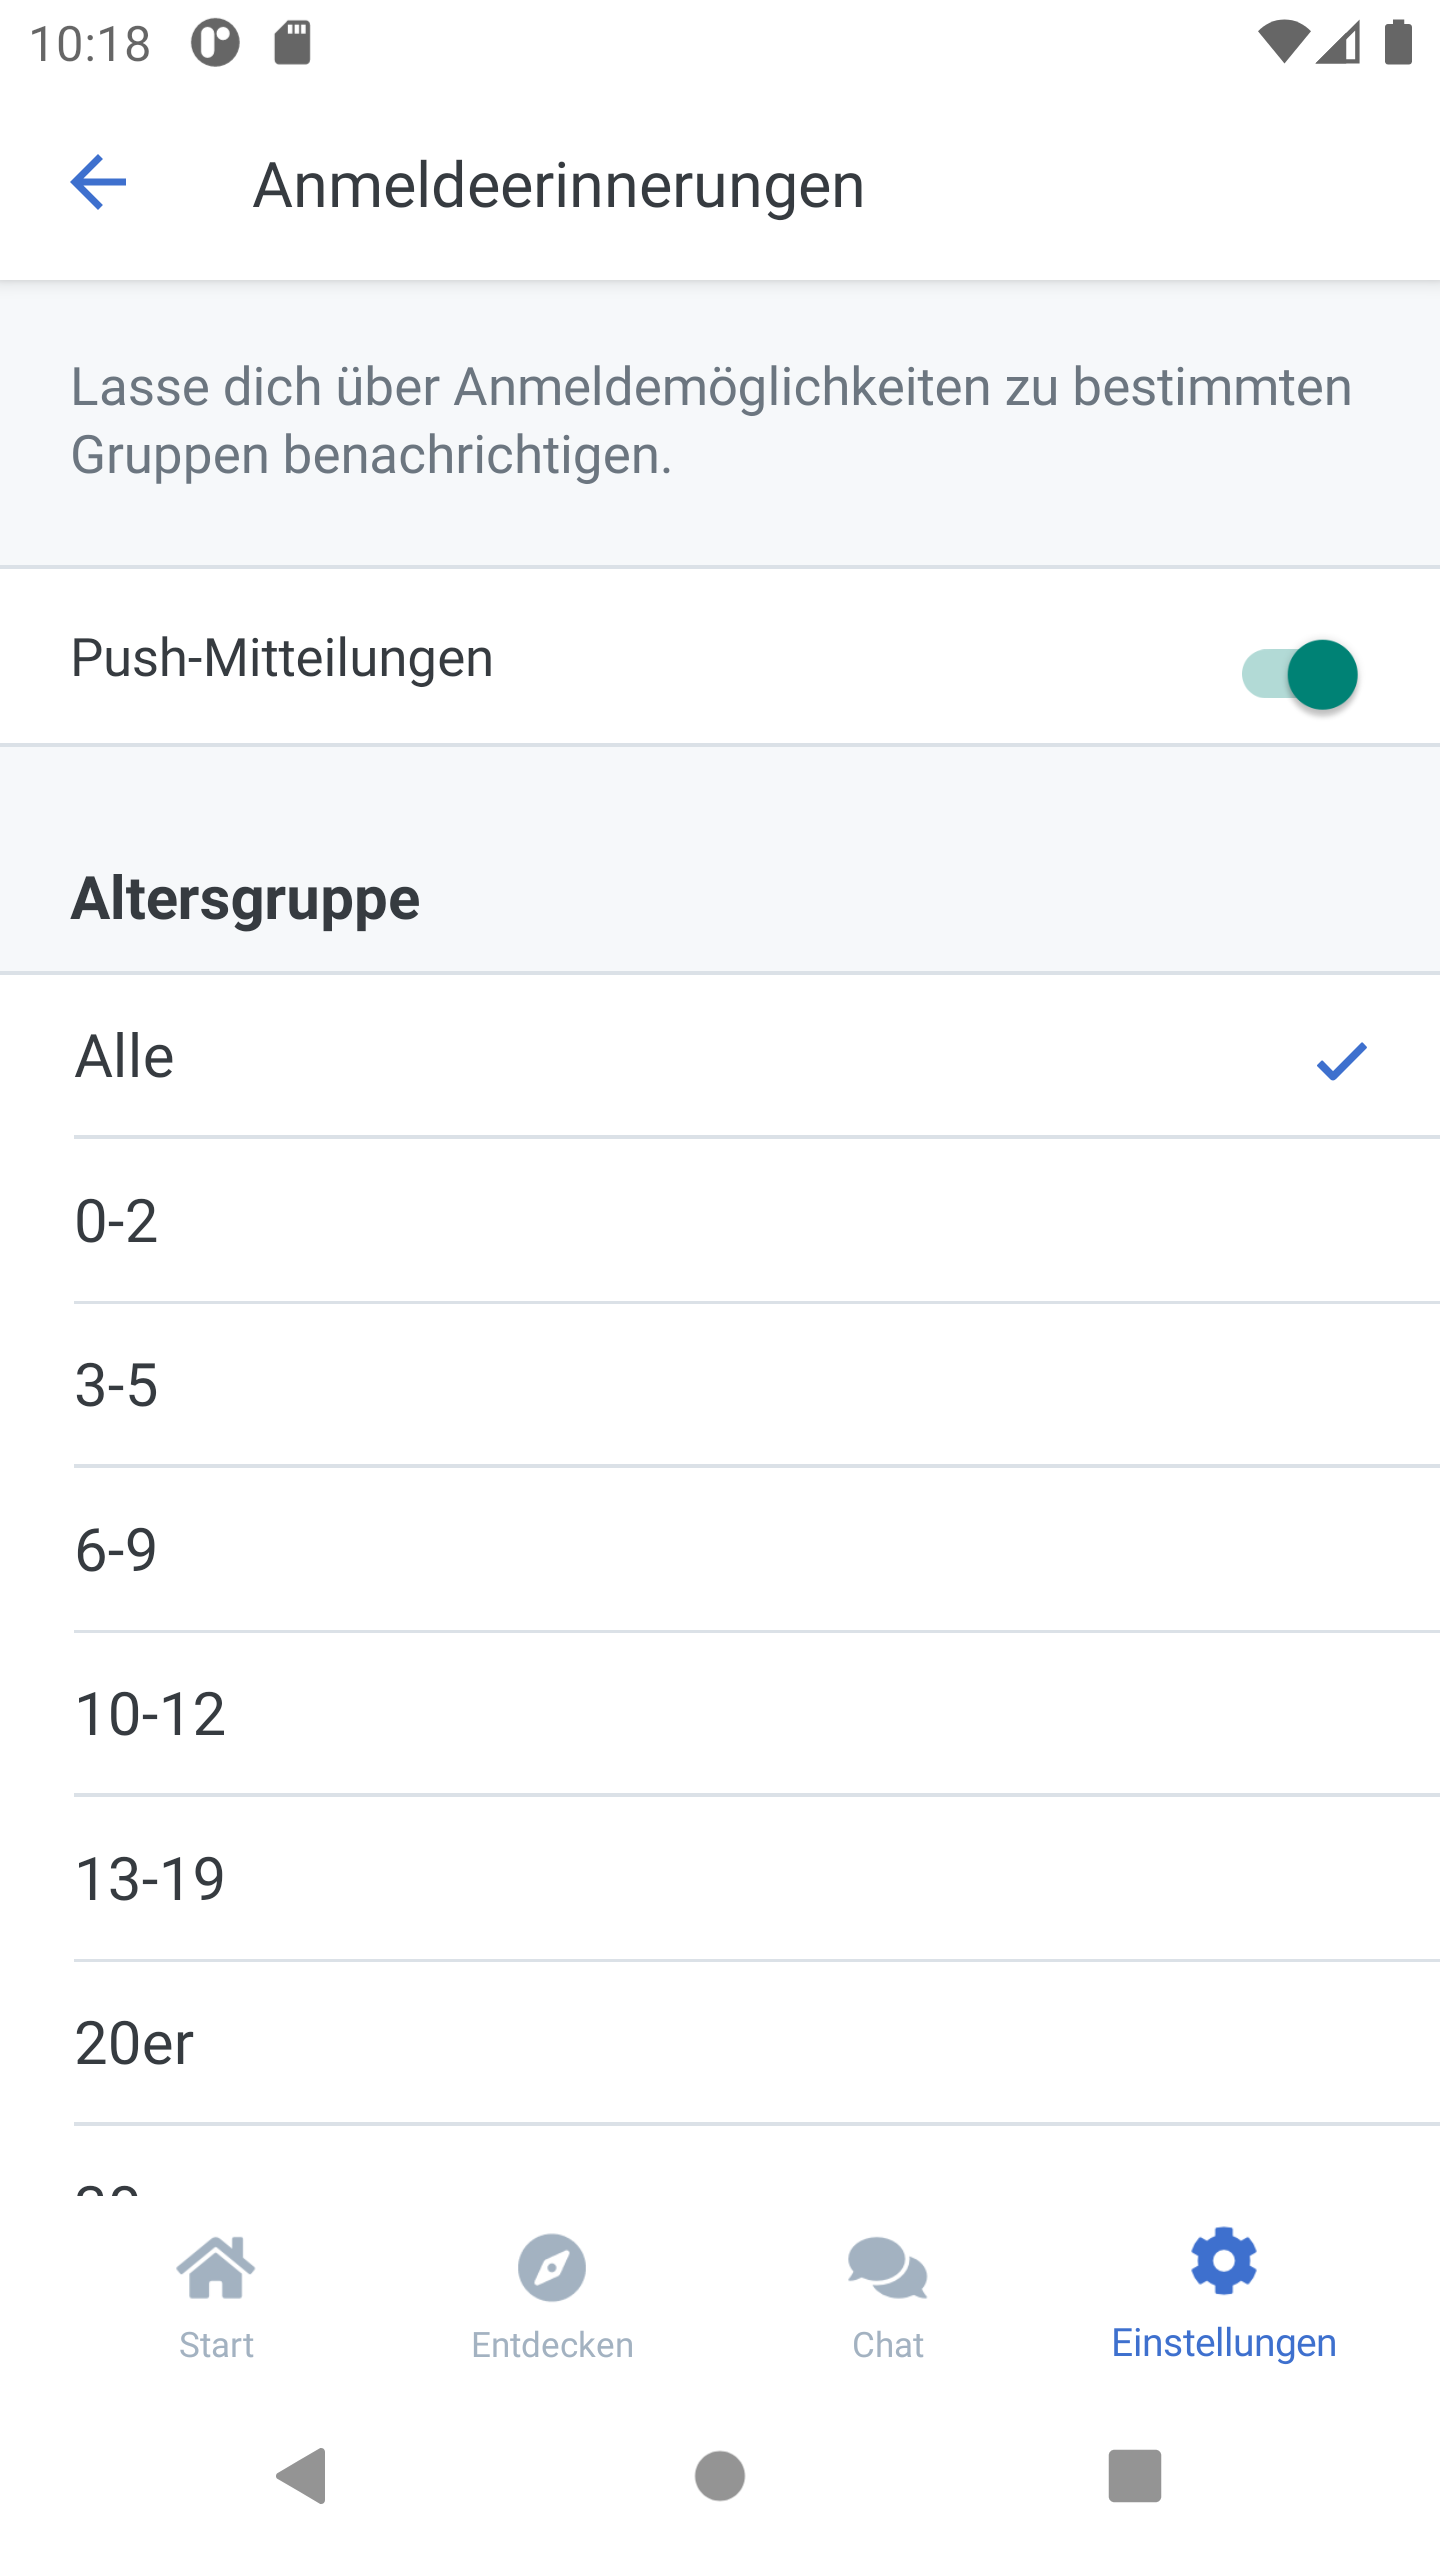The width and height of the screenshot is (1440, 2560).
Task: Open the Chat speech bubbles icon
Action: [x=888, y=2268]
